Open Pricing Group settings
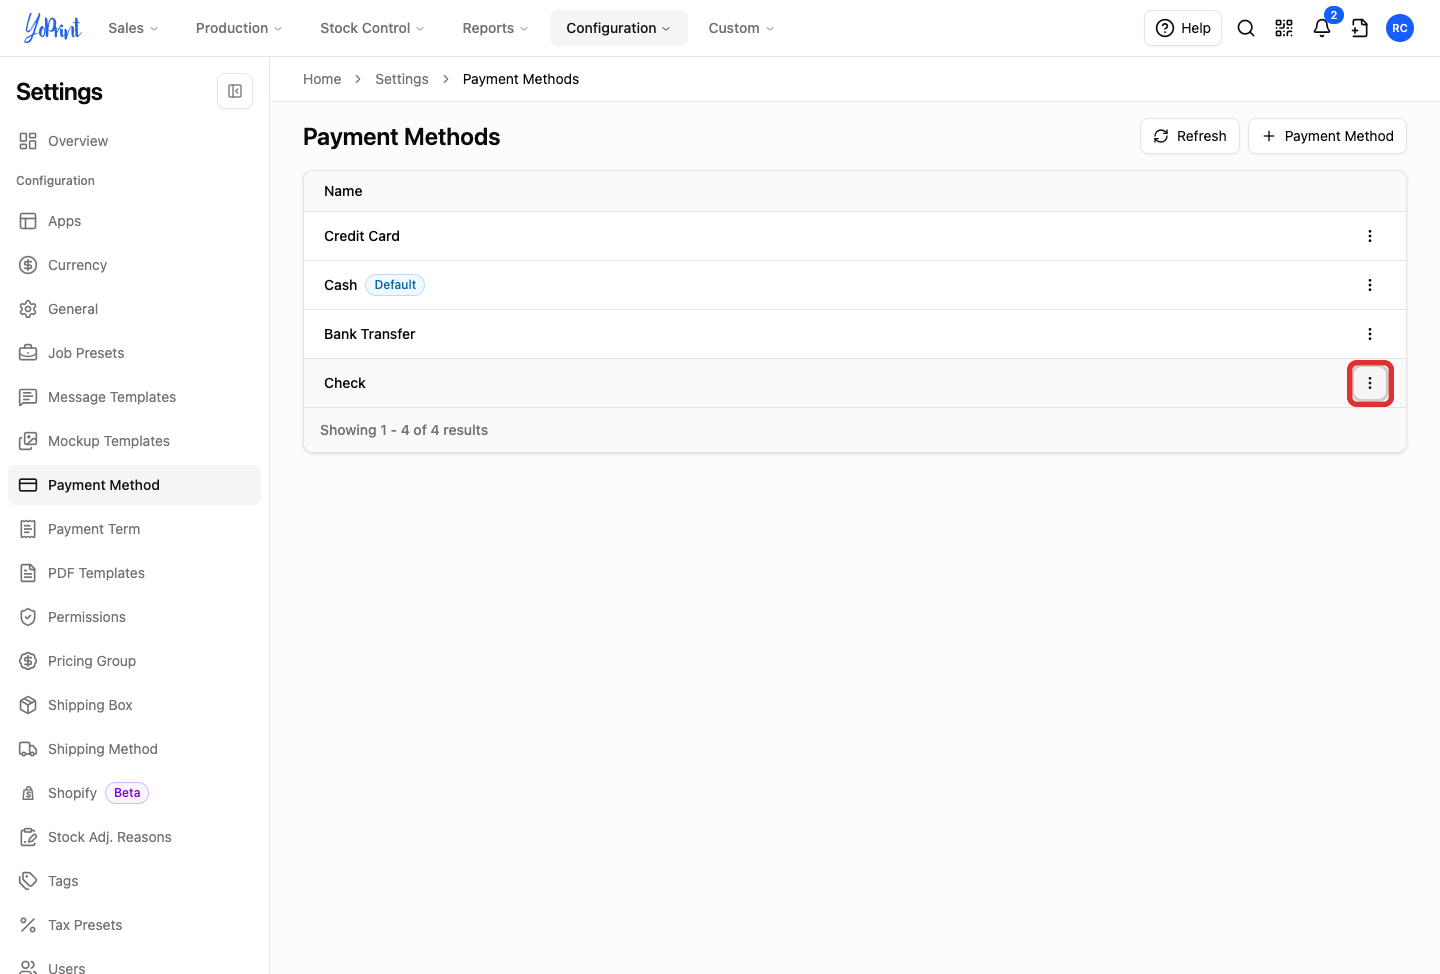The width and height of the screenshot is (1440, 974). 134,661
